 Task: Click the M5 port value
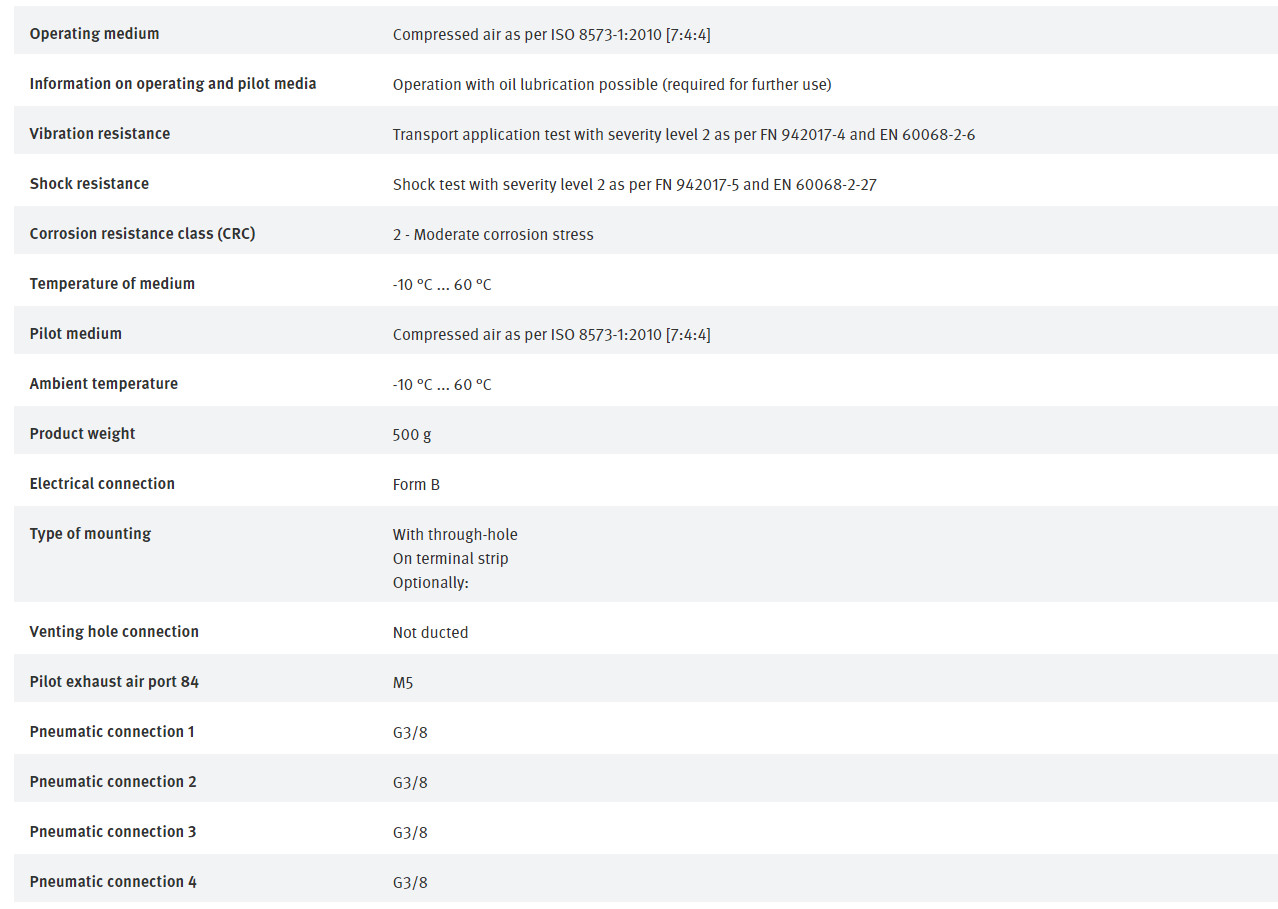(x=403, y=683)
